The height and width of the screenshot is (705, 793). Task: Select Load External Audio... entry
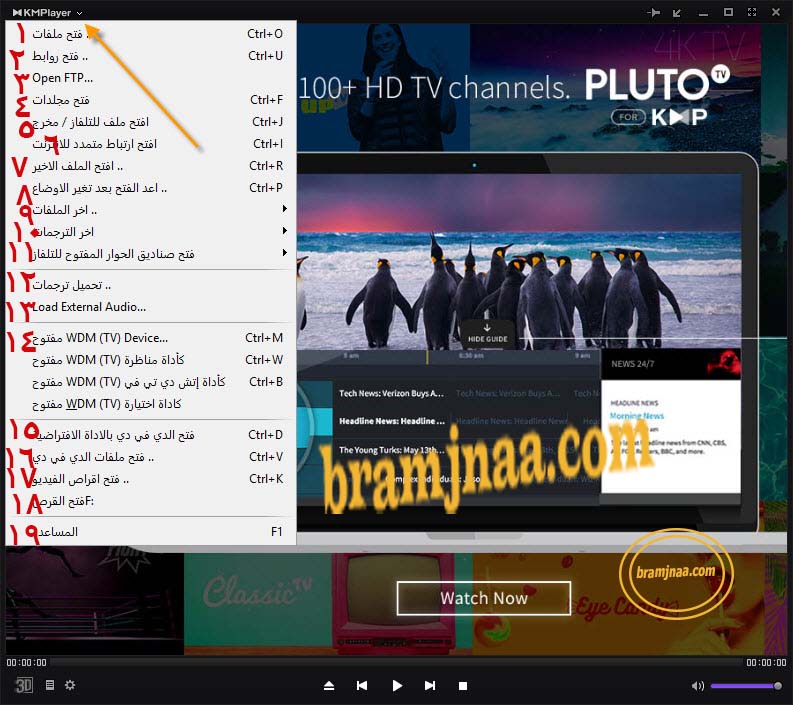(151, 307)
